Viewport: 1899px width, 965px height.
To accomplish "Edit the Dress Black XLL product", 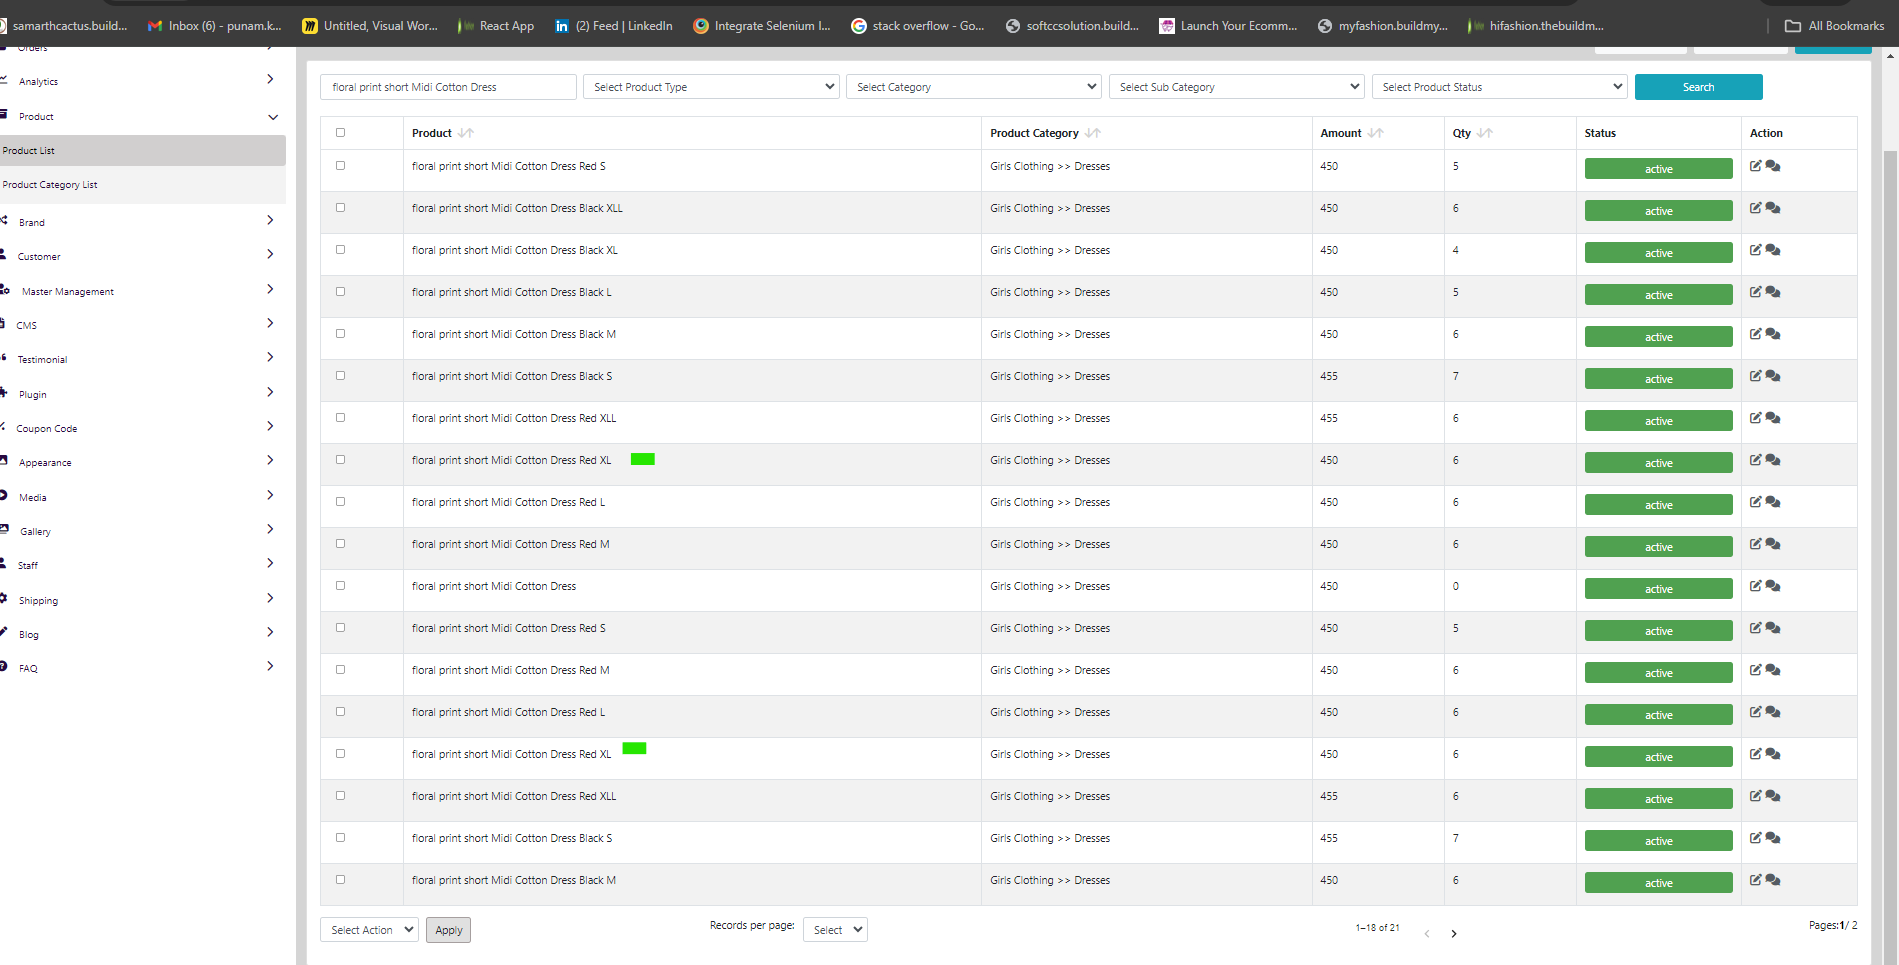I will click(1755, 208).
